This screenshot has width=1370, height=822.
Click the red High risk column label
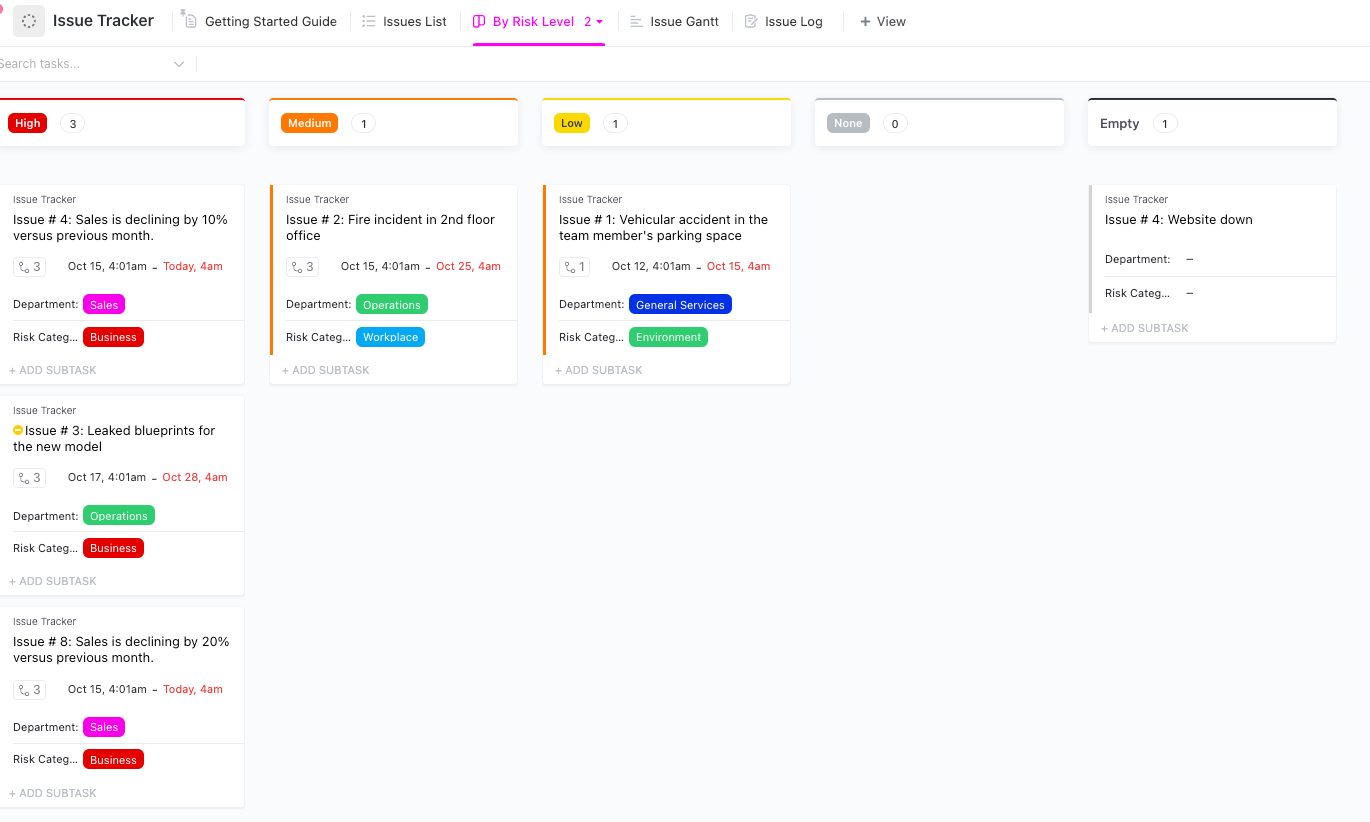(28, 123)
